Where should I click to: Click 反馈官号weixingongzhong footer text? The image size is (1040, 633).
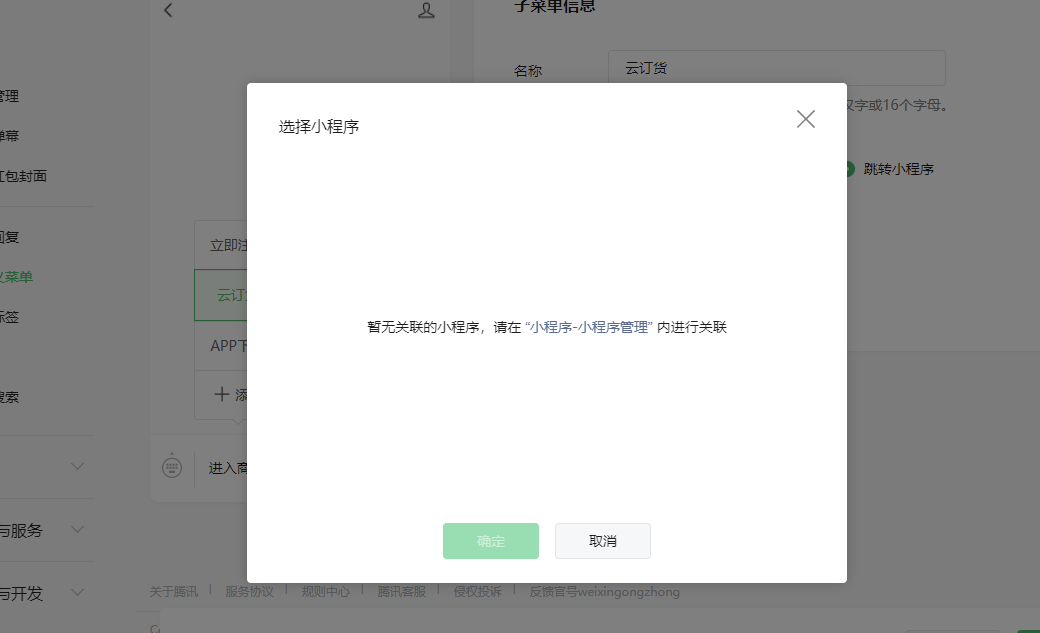(604, 591)
